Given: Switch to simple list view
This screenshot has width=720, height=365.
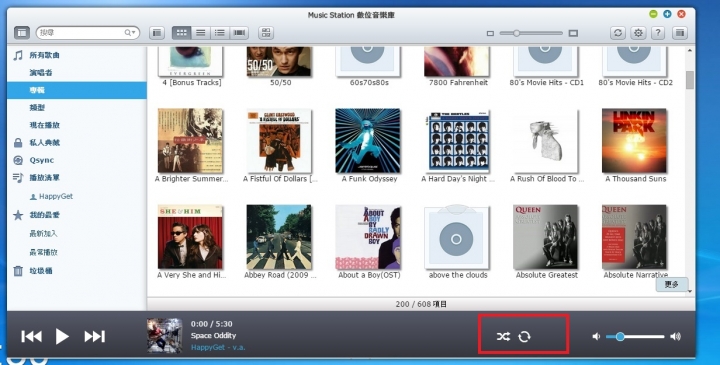Looking at the screenshot, I should tap(201, 33).
